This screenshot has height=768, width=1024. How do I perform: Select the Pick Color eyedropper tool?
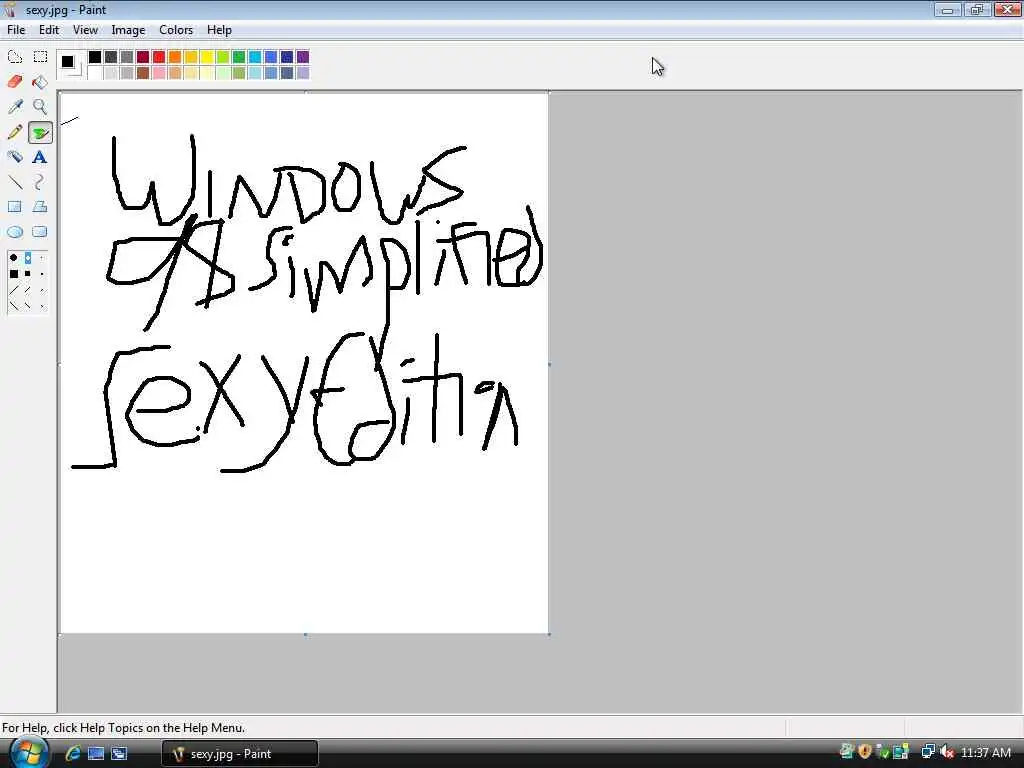coord(14,106)
